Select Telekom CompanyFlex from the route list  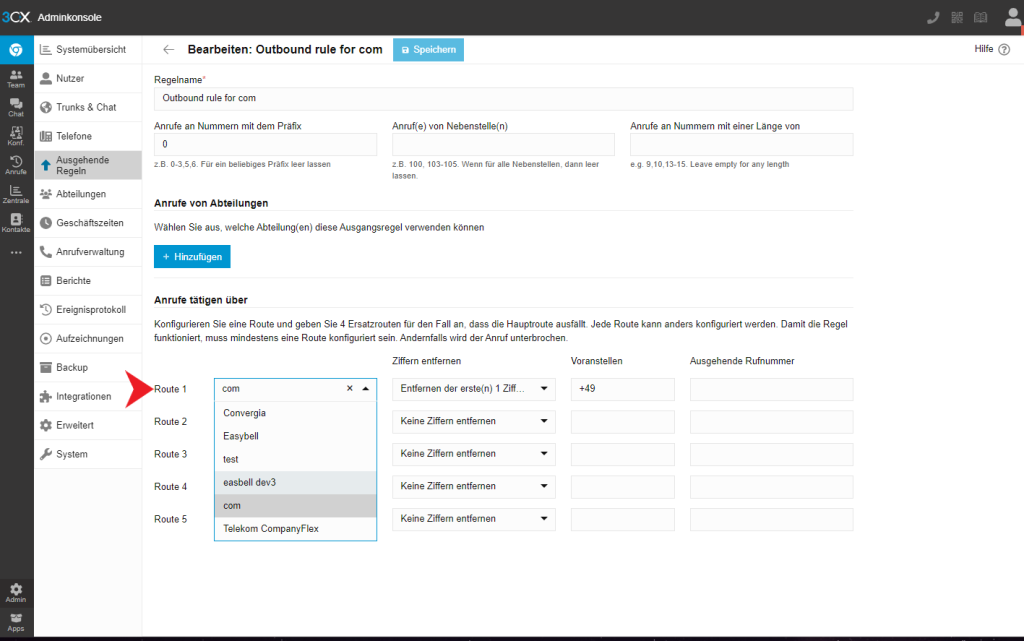(271, 528)
